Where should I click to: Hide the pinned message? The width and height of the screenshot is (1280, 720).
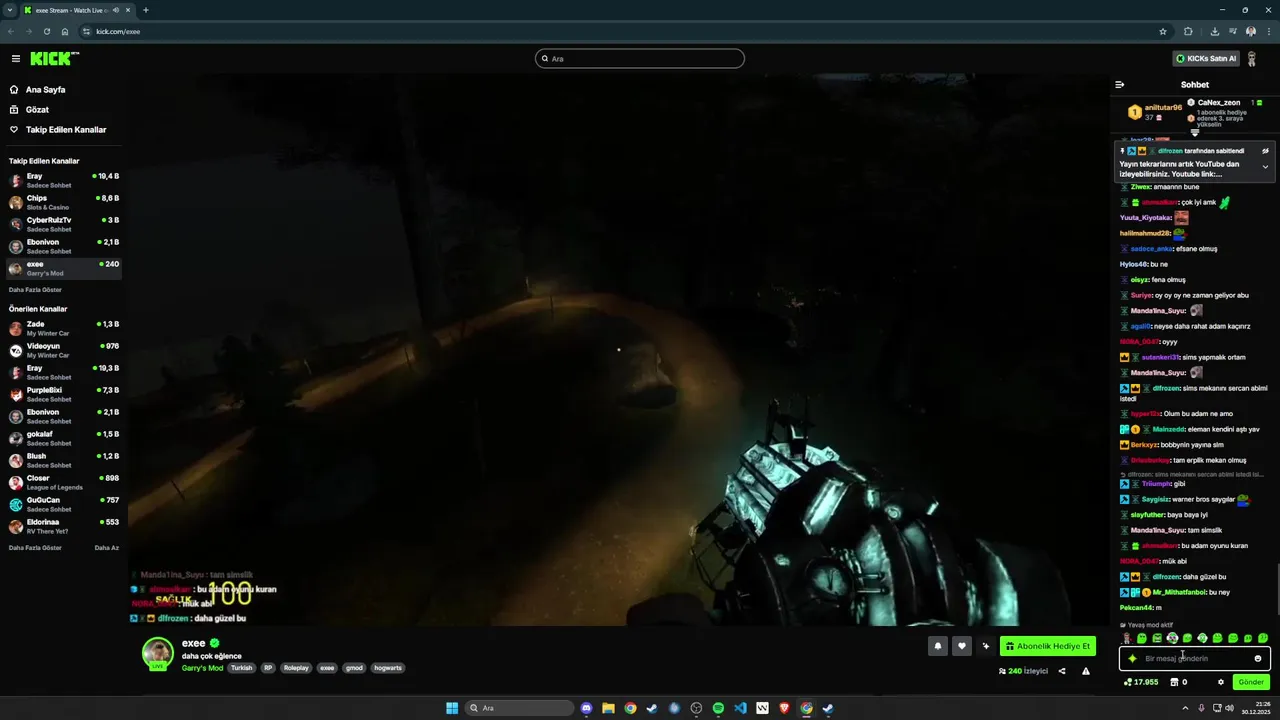tap(1265, 151)
